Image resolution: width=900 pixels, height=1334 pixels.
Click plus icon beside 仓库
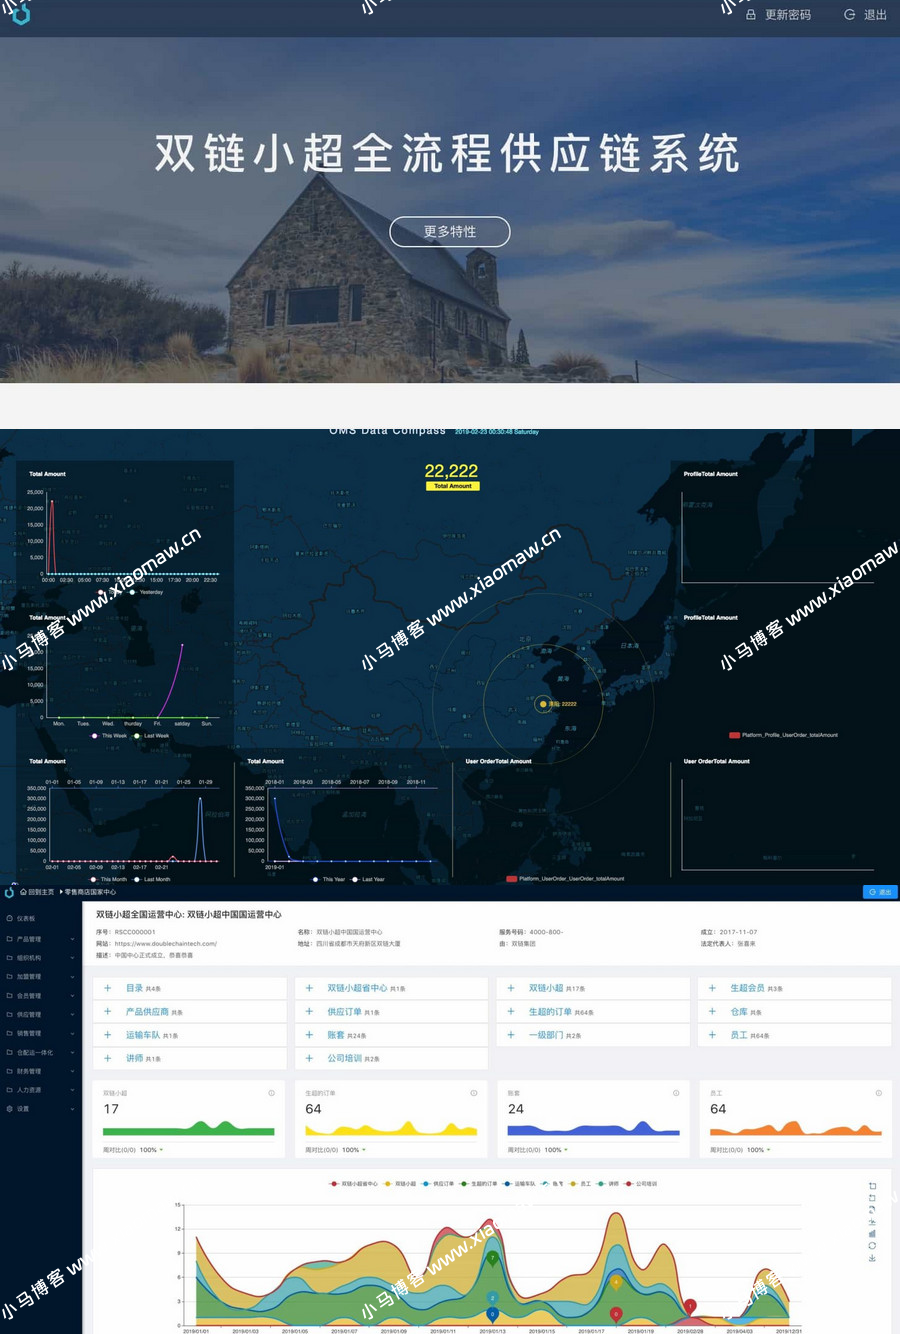(712, 1012)
